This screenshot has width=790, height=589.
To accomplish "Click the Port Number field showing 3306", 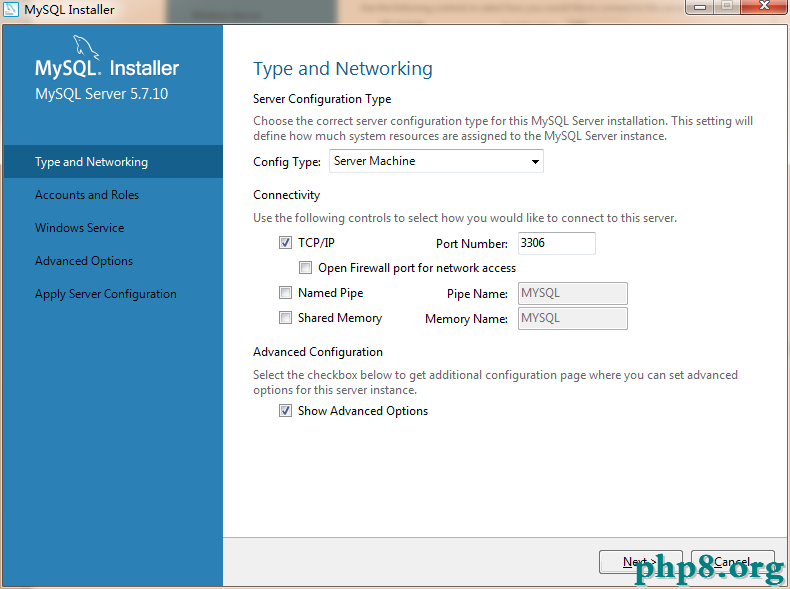I will point(557,243).
